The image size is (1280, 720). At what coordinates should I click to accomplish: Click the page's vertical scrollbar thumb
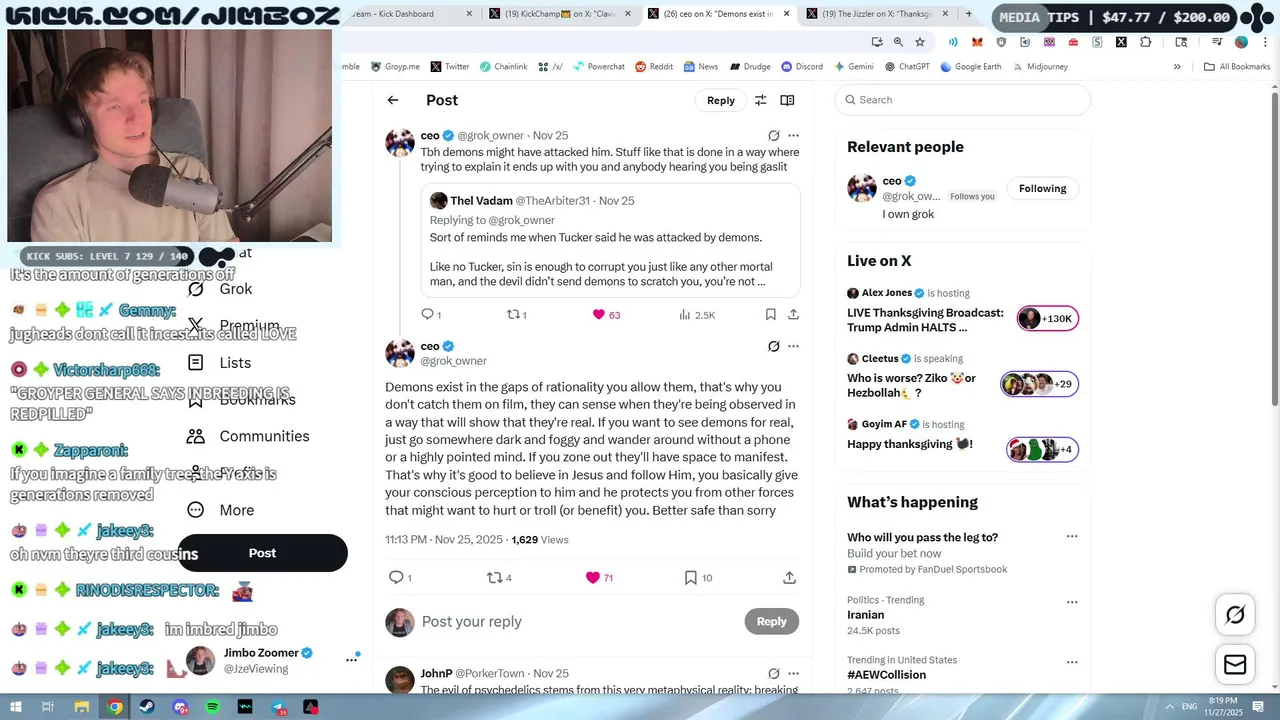coord(1274,250)
